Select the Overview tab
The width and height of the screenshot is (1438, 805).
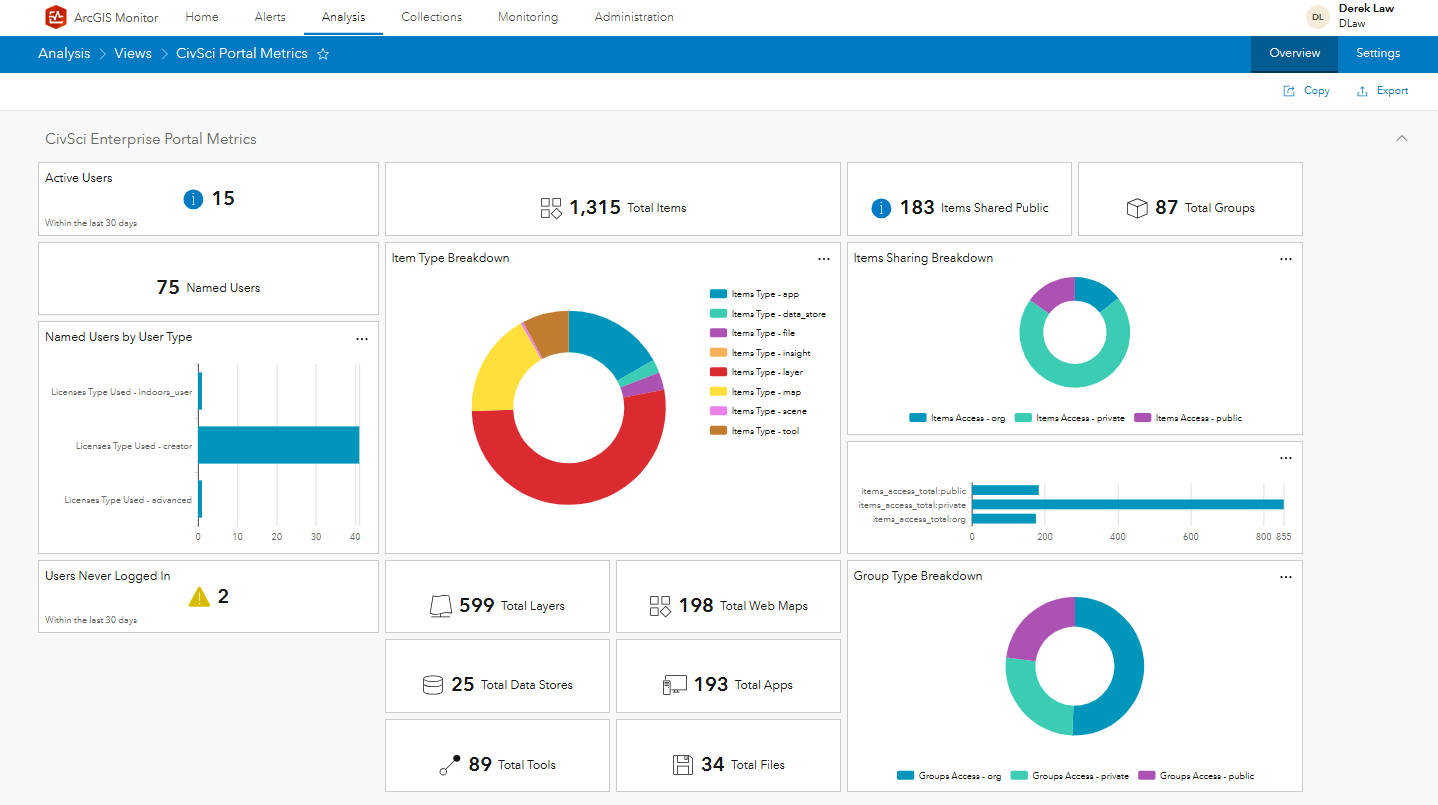1294,54
